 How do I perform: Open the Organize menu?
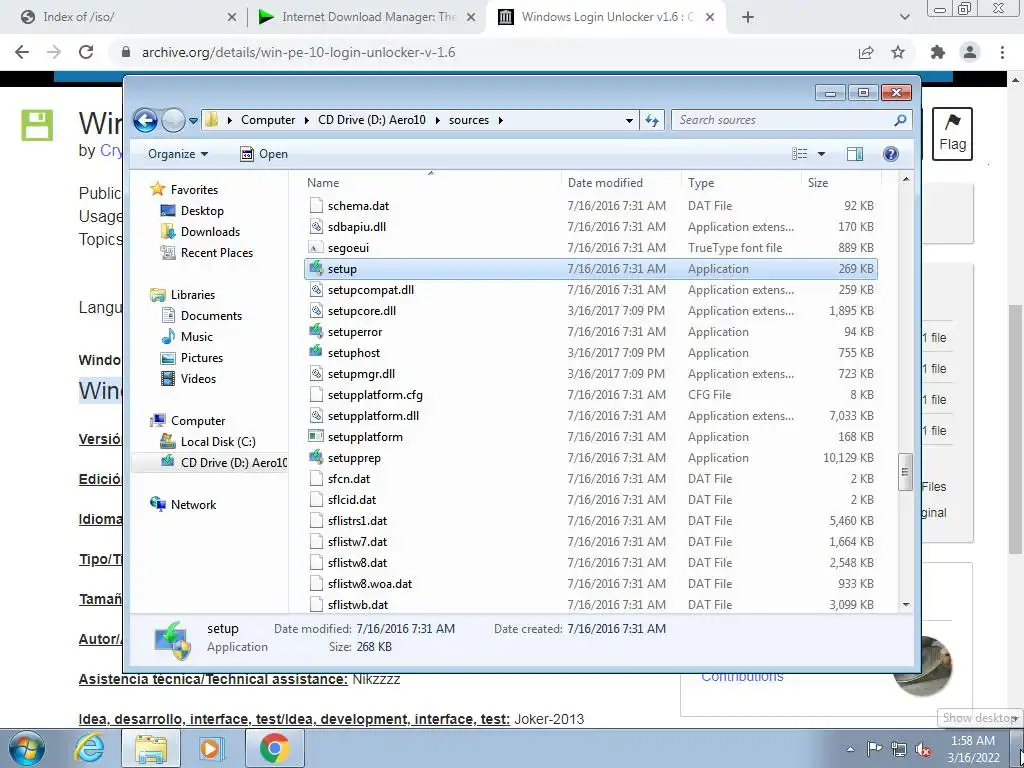click(178, 154)
